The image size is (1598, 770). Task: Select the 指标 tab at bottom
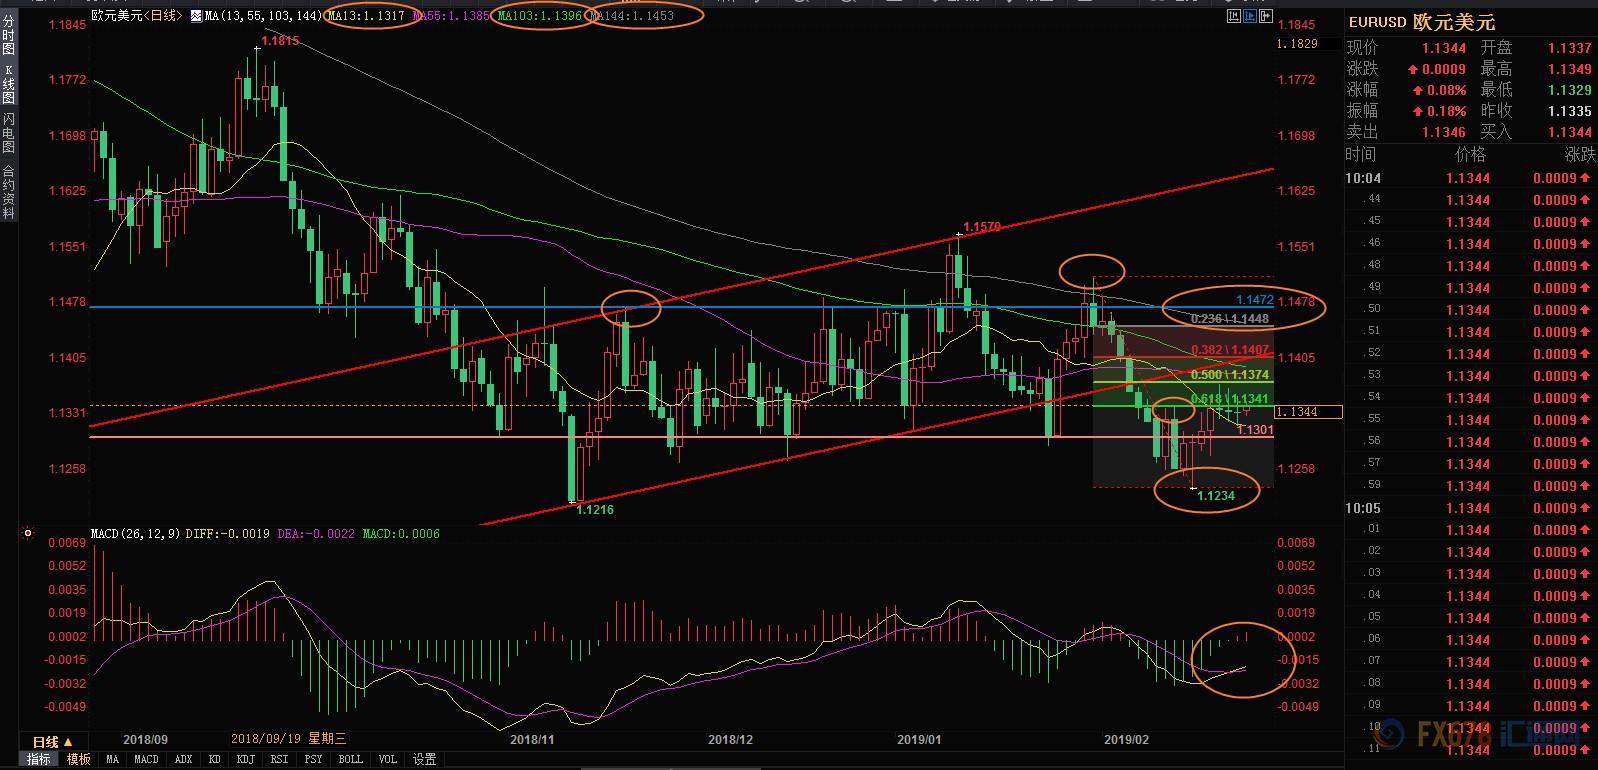coord(39,759)
